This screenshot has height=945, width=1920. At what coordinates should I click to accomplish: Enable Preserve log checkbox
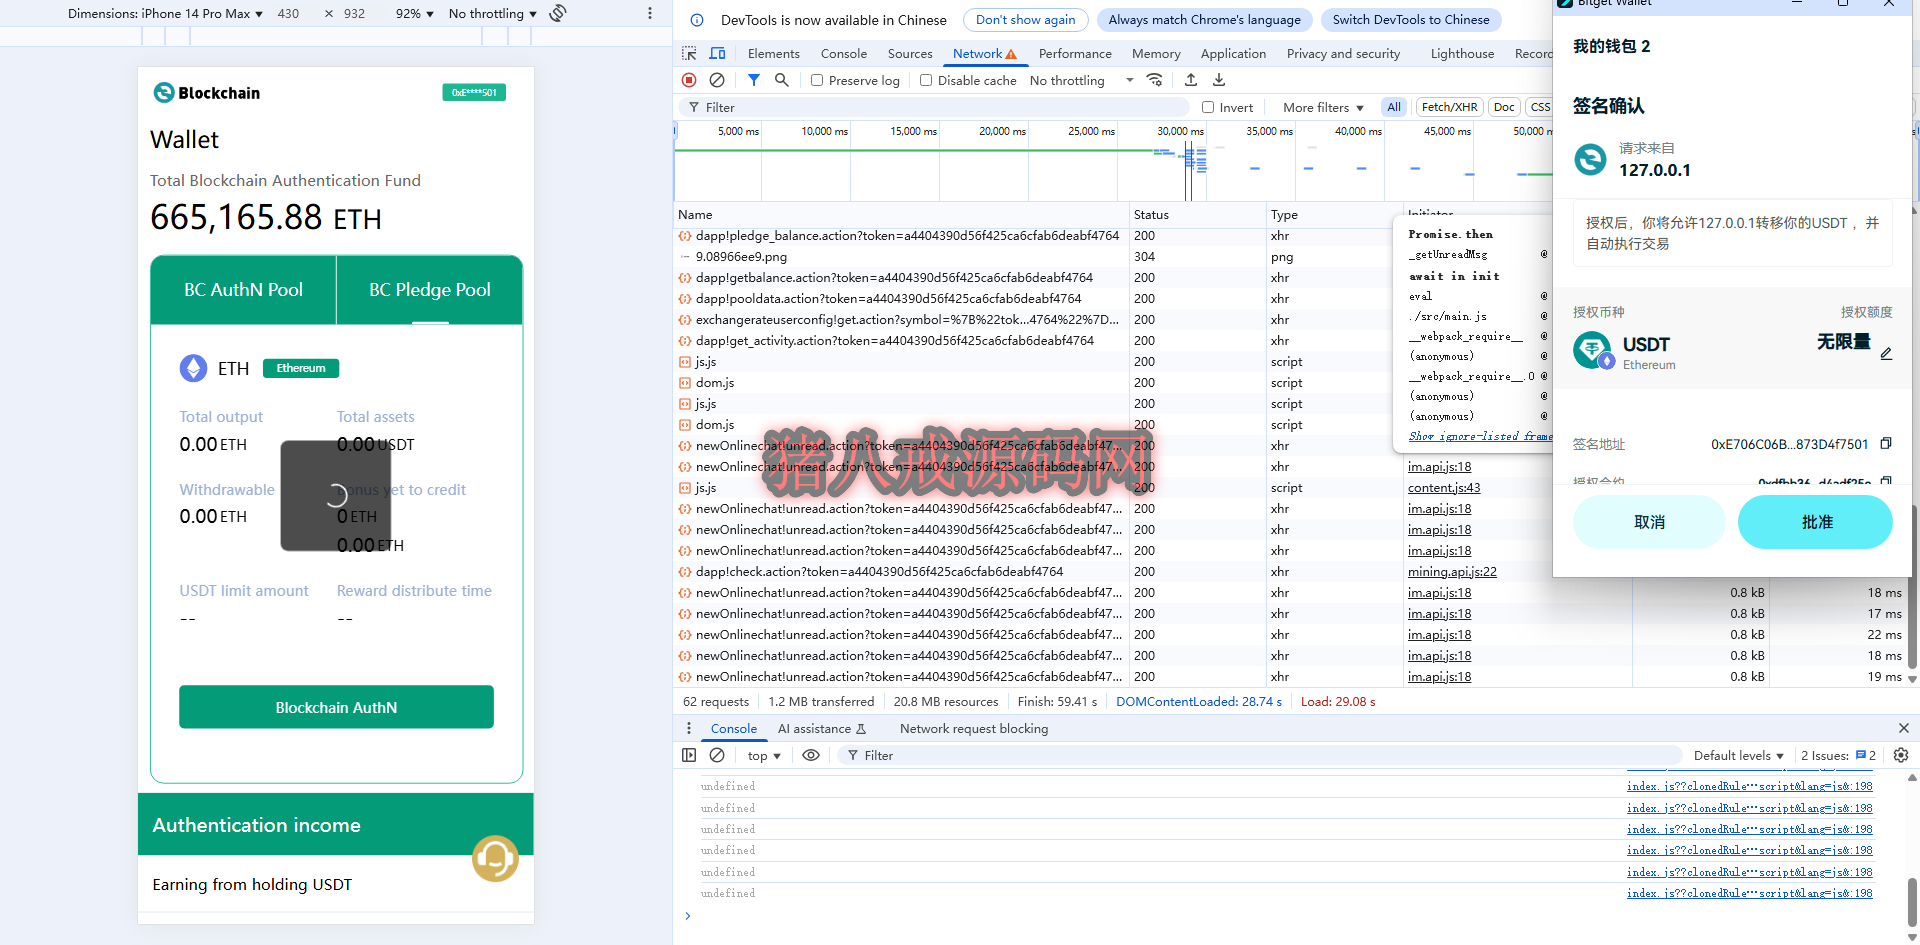click(x=817, y=80)
